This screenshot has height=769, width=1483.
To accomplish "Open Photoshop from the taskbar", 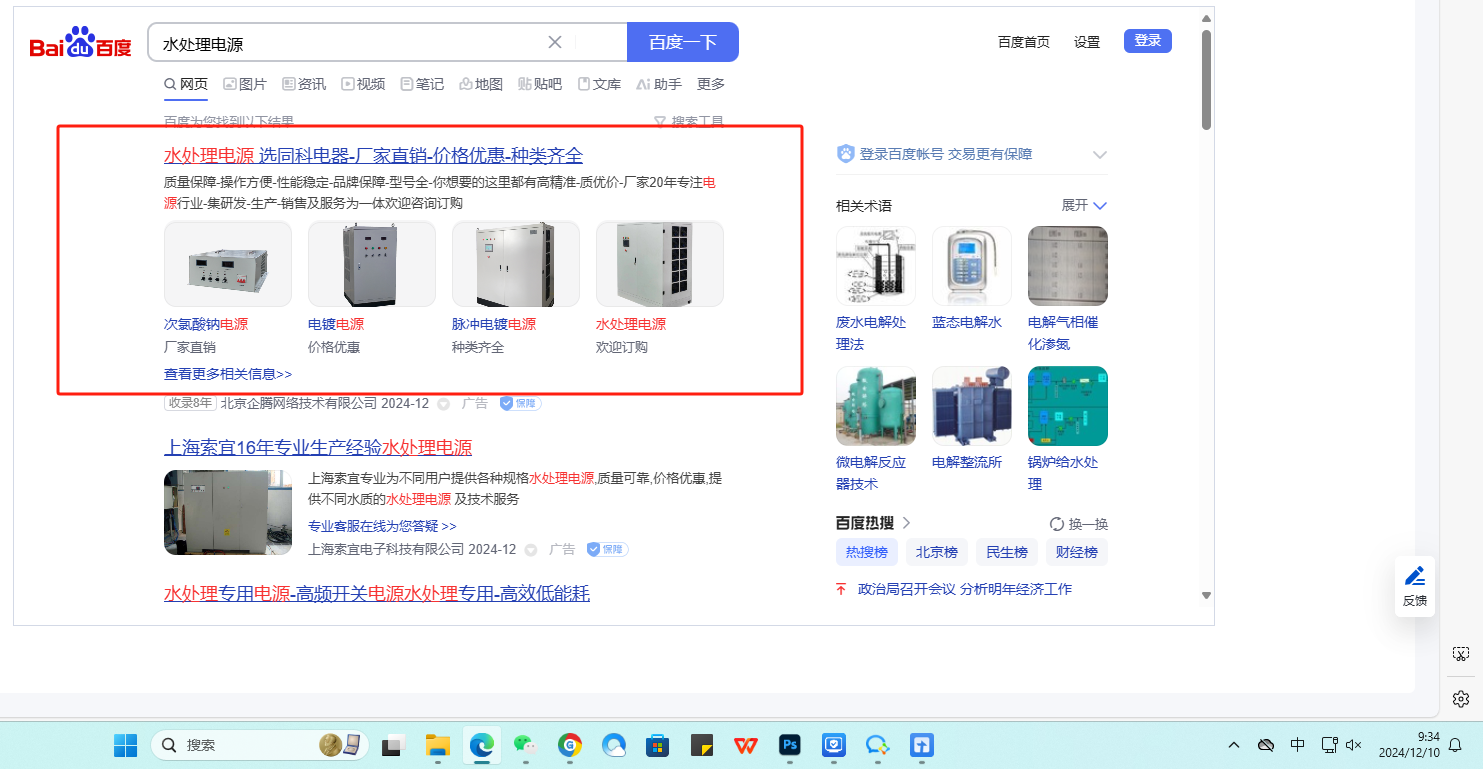I will click(790, 745).
